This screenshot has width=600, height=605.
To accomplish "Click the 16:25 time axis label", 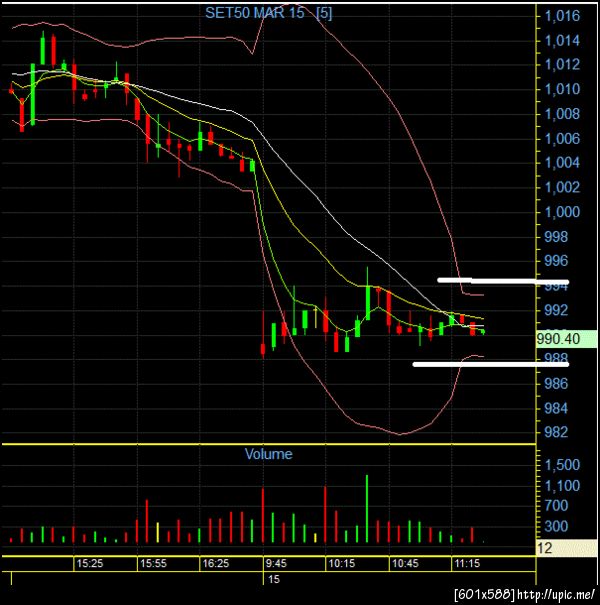I will click(216, 563).
